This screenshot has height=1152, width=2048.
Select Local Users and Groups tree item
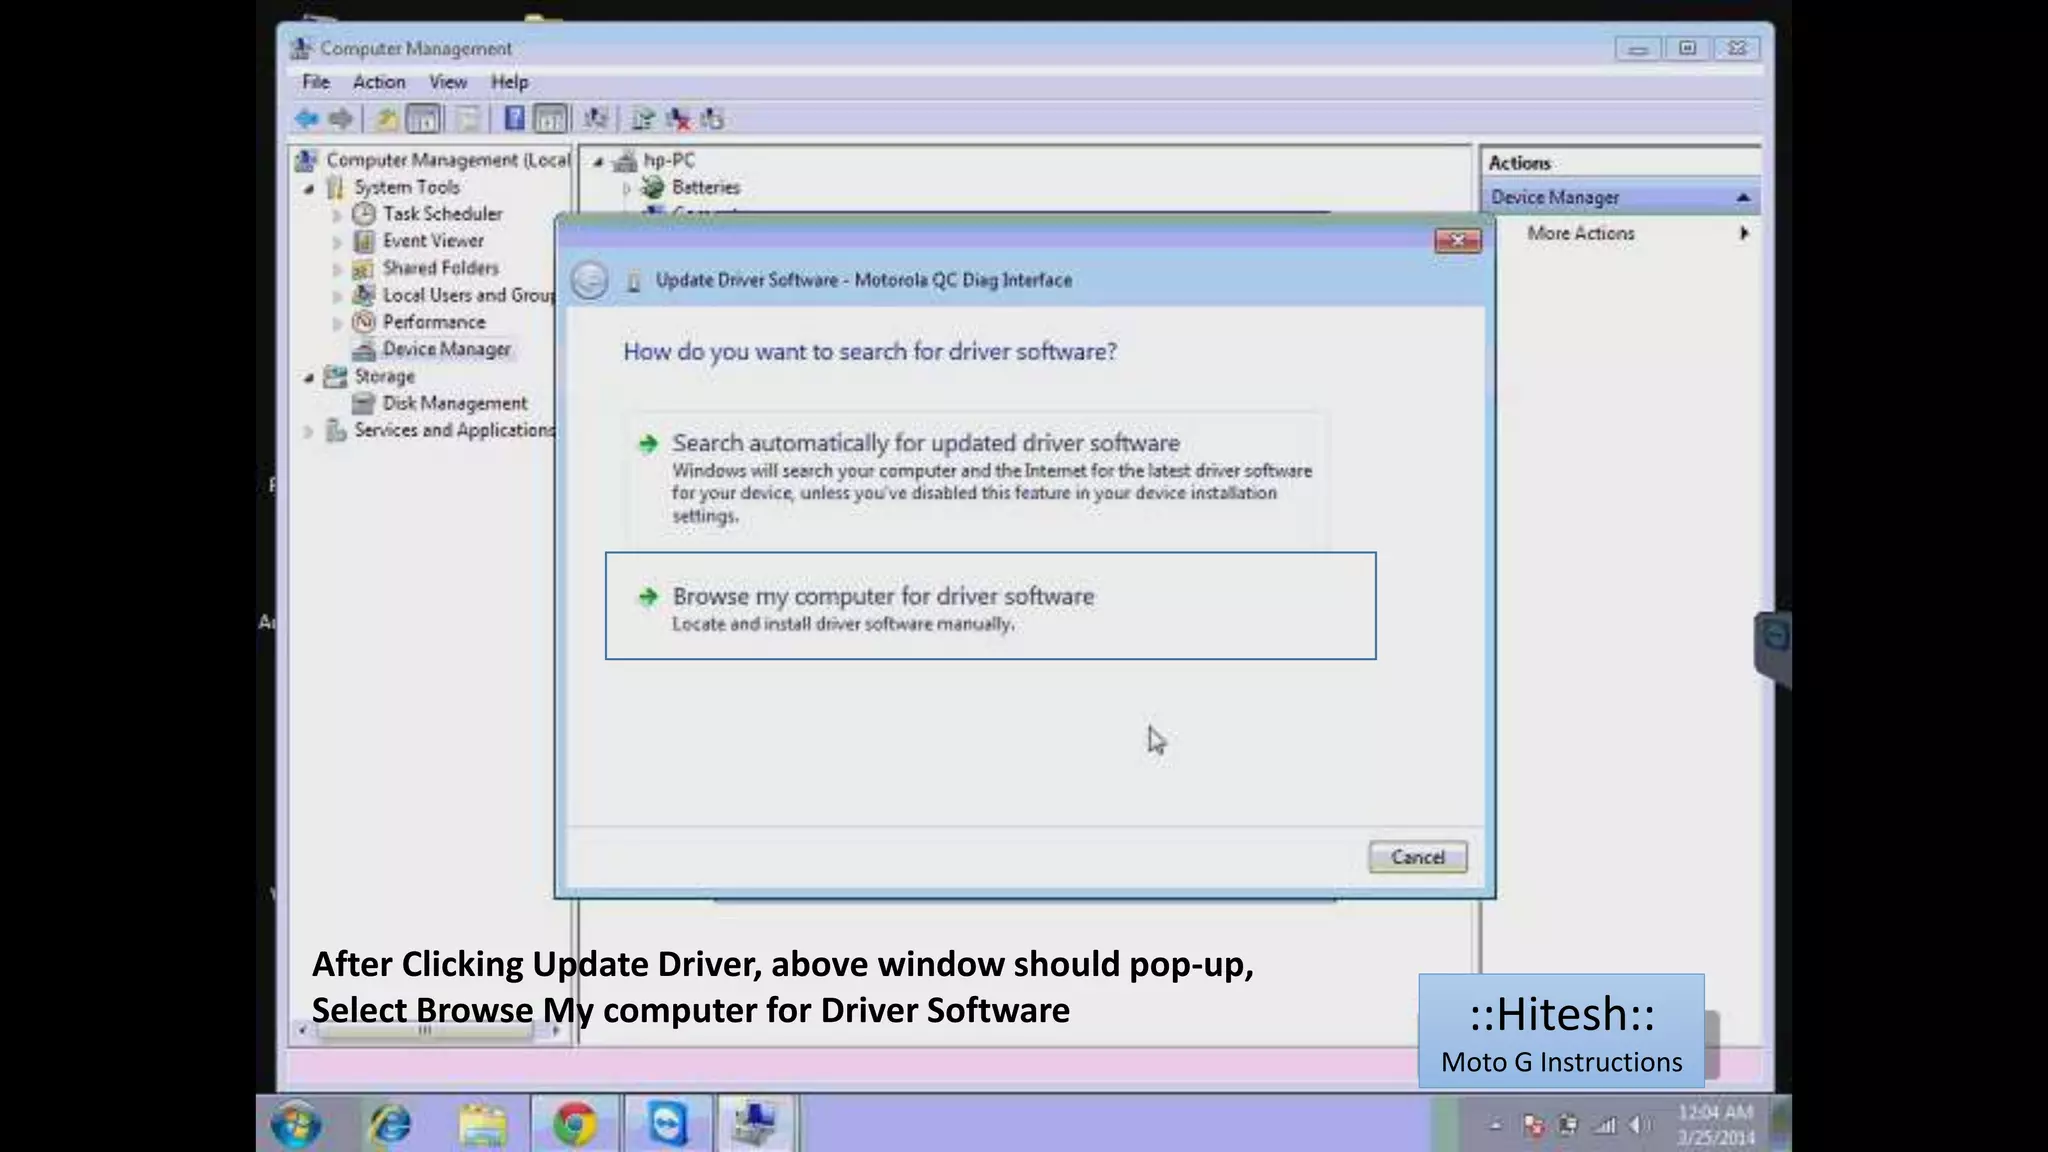coord(468,295)
